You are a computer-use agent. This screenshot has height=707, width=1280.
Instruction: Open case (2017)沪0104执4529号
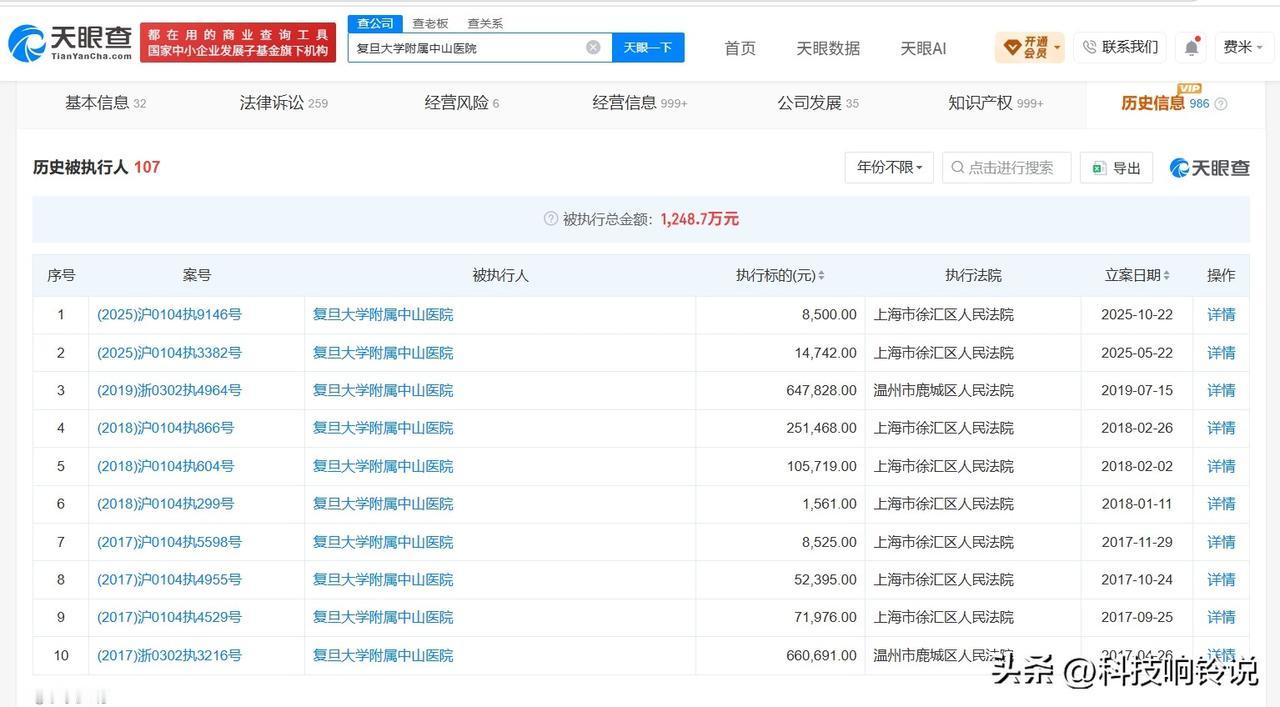pos(169,617)
